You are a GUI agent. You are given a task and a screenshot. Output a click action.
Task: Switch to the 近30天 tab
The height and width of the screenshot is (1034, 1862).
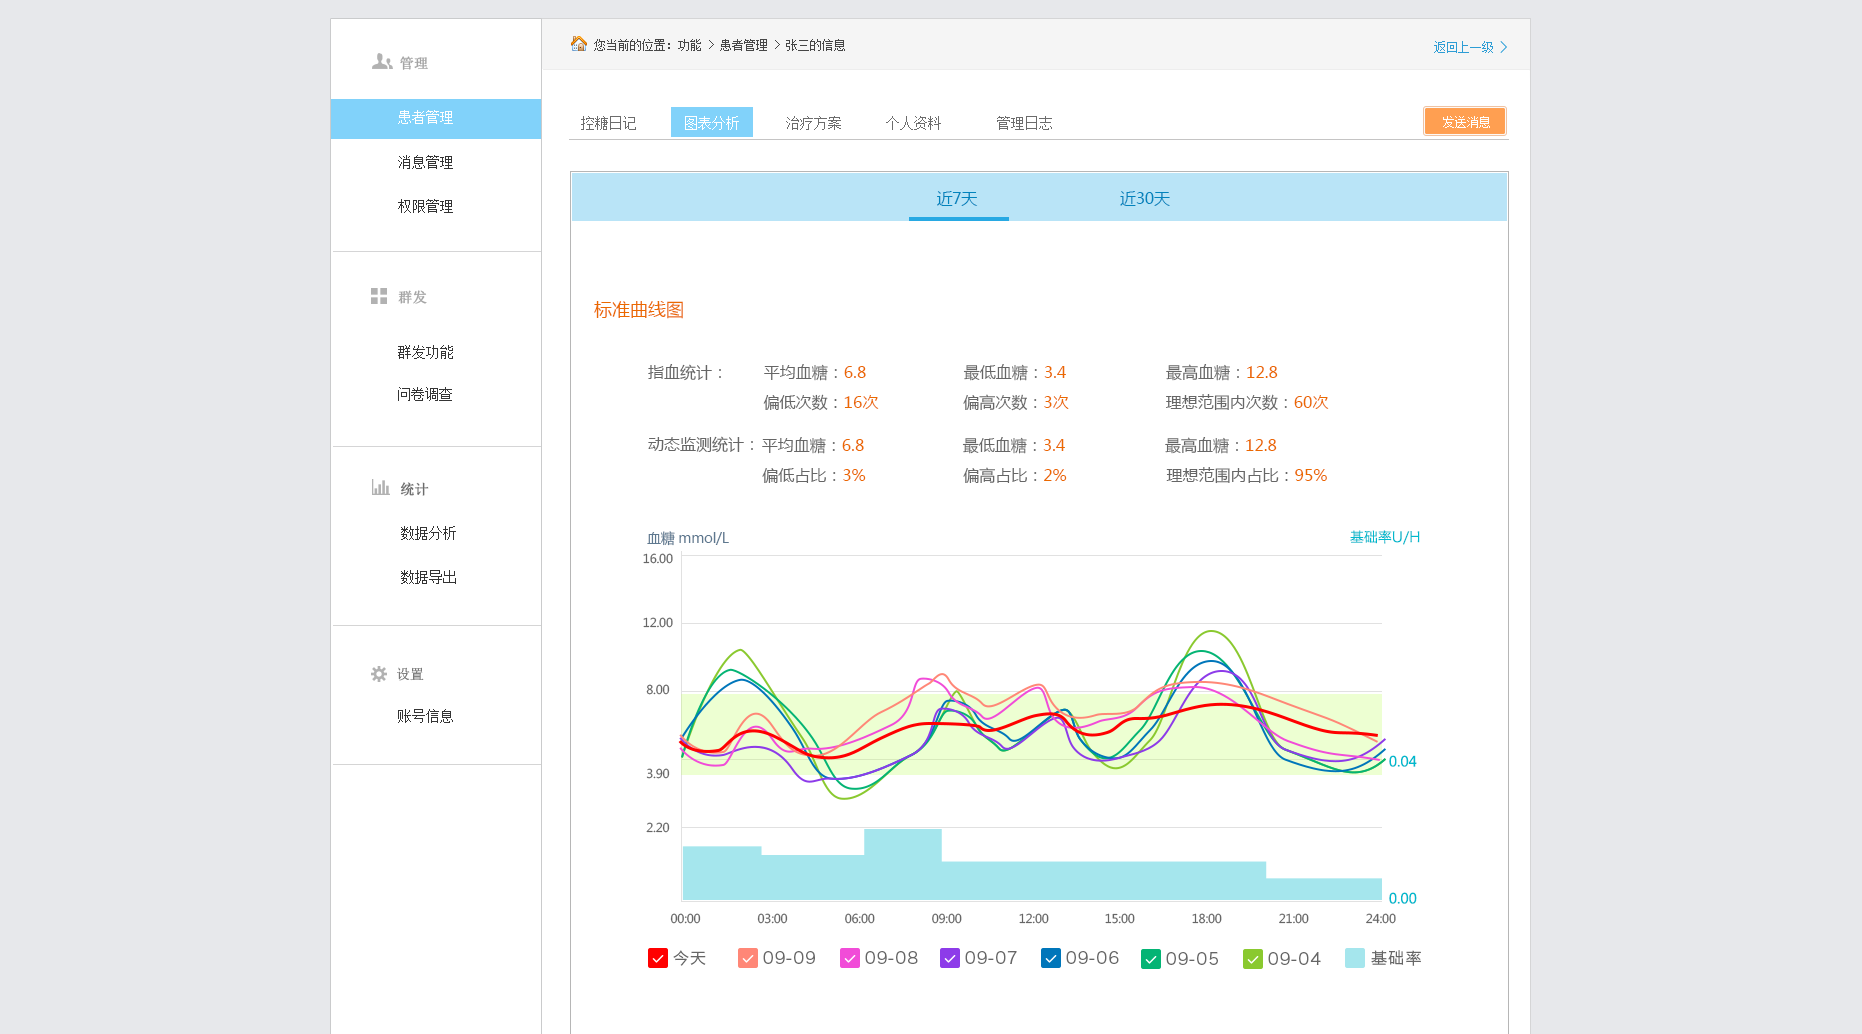pyautogui.click(x=1144, y=199)
